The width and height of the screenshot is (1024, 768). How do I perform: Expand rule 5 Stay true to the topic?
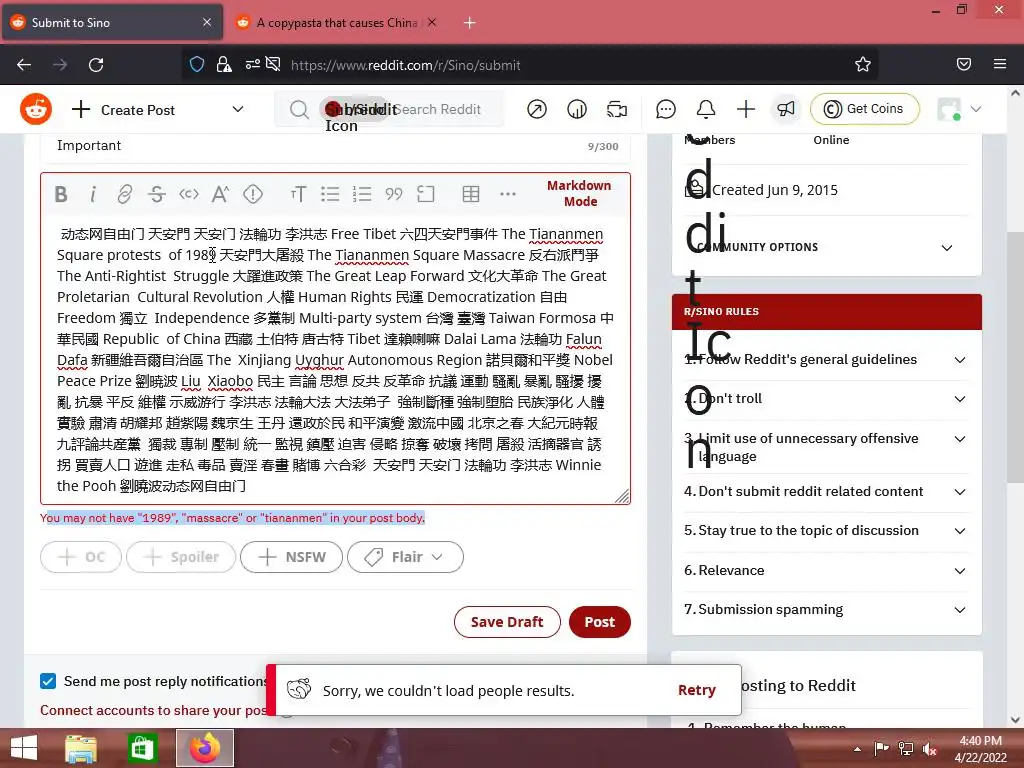point(826,531)
